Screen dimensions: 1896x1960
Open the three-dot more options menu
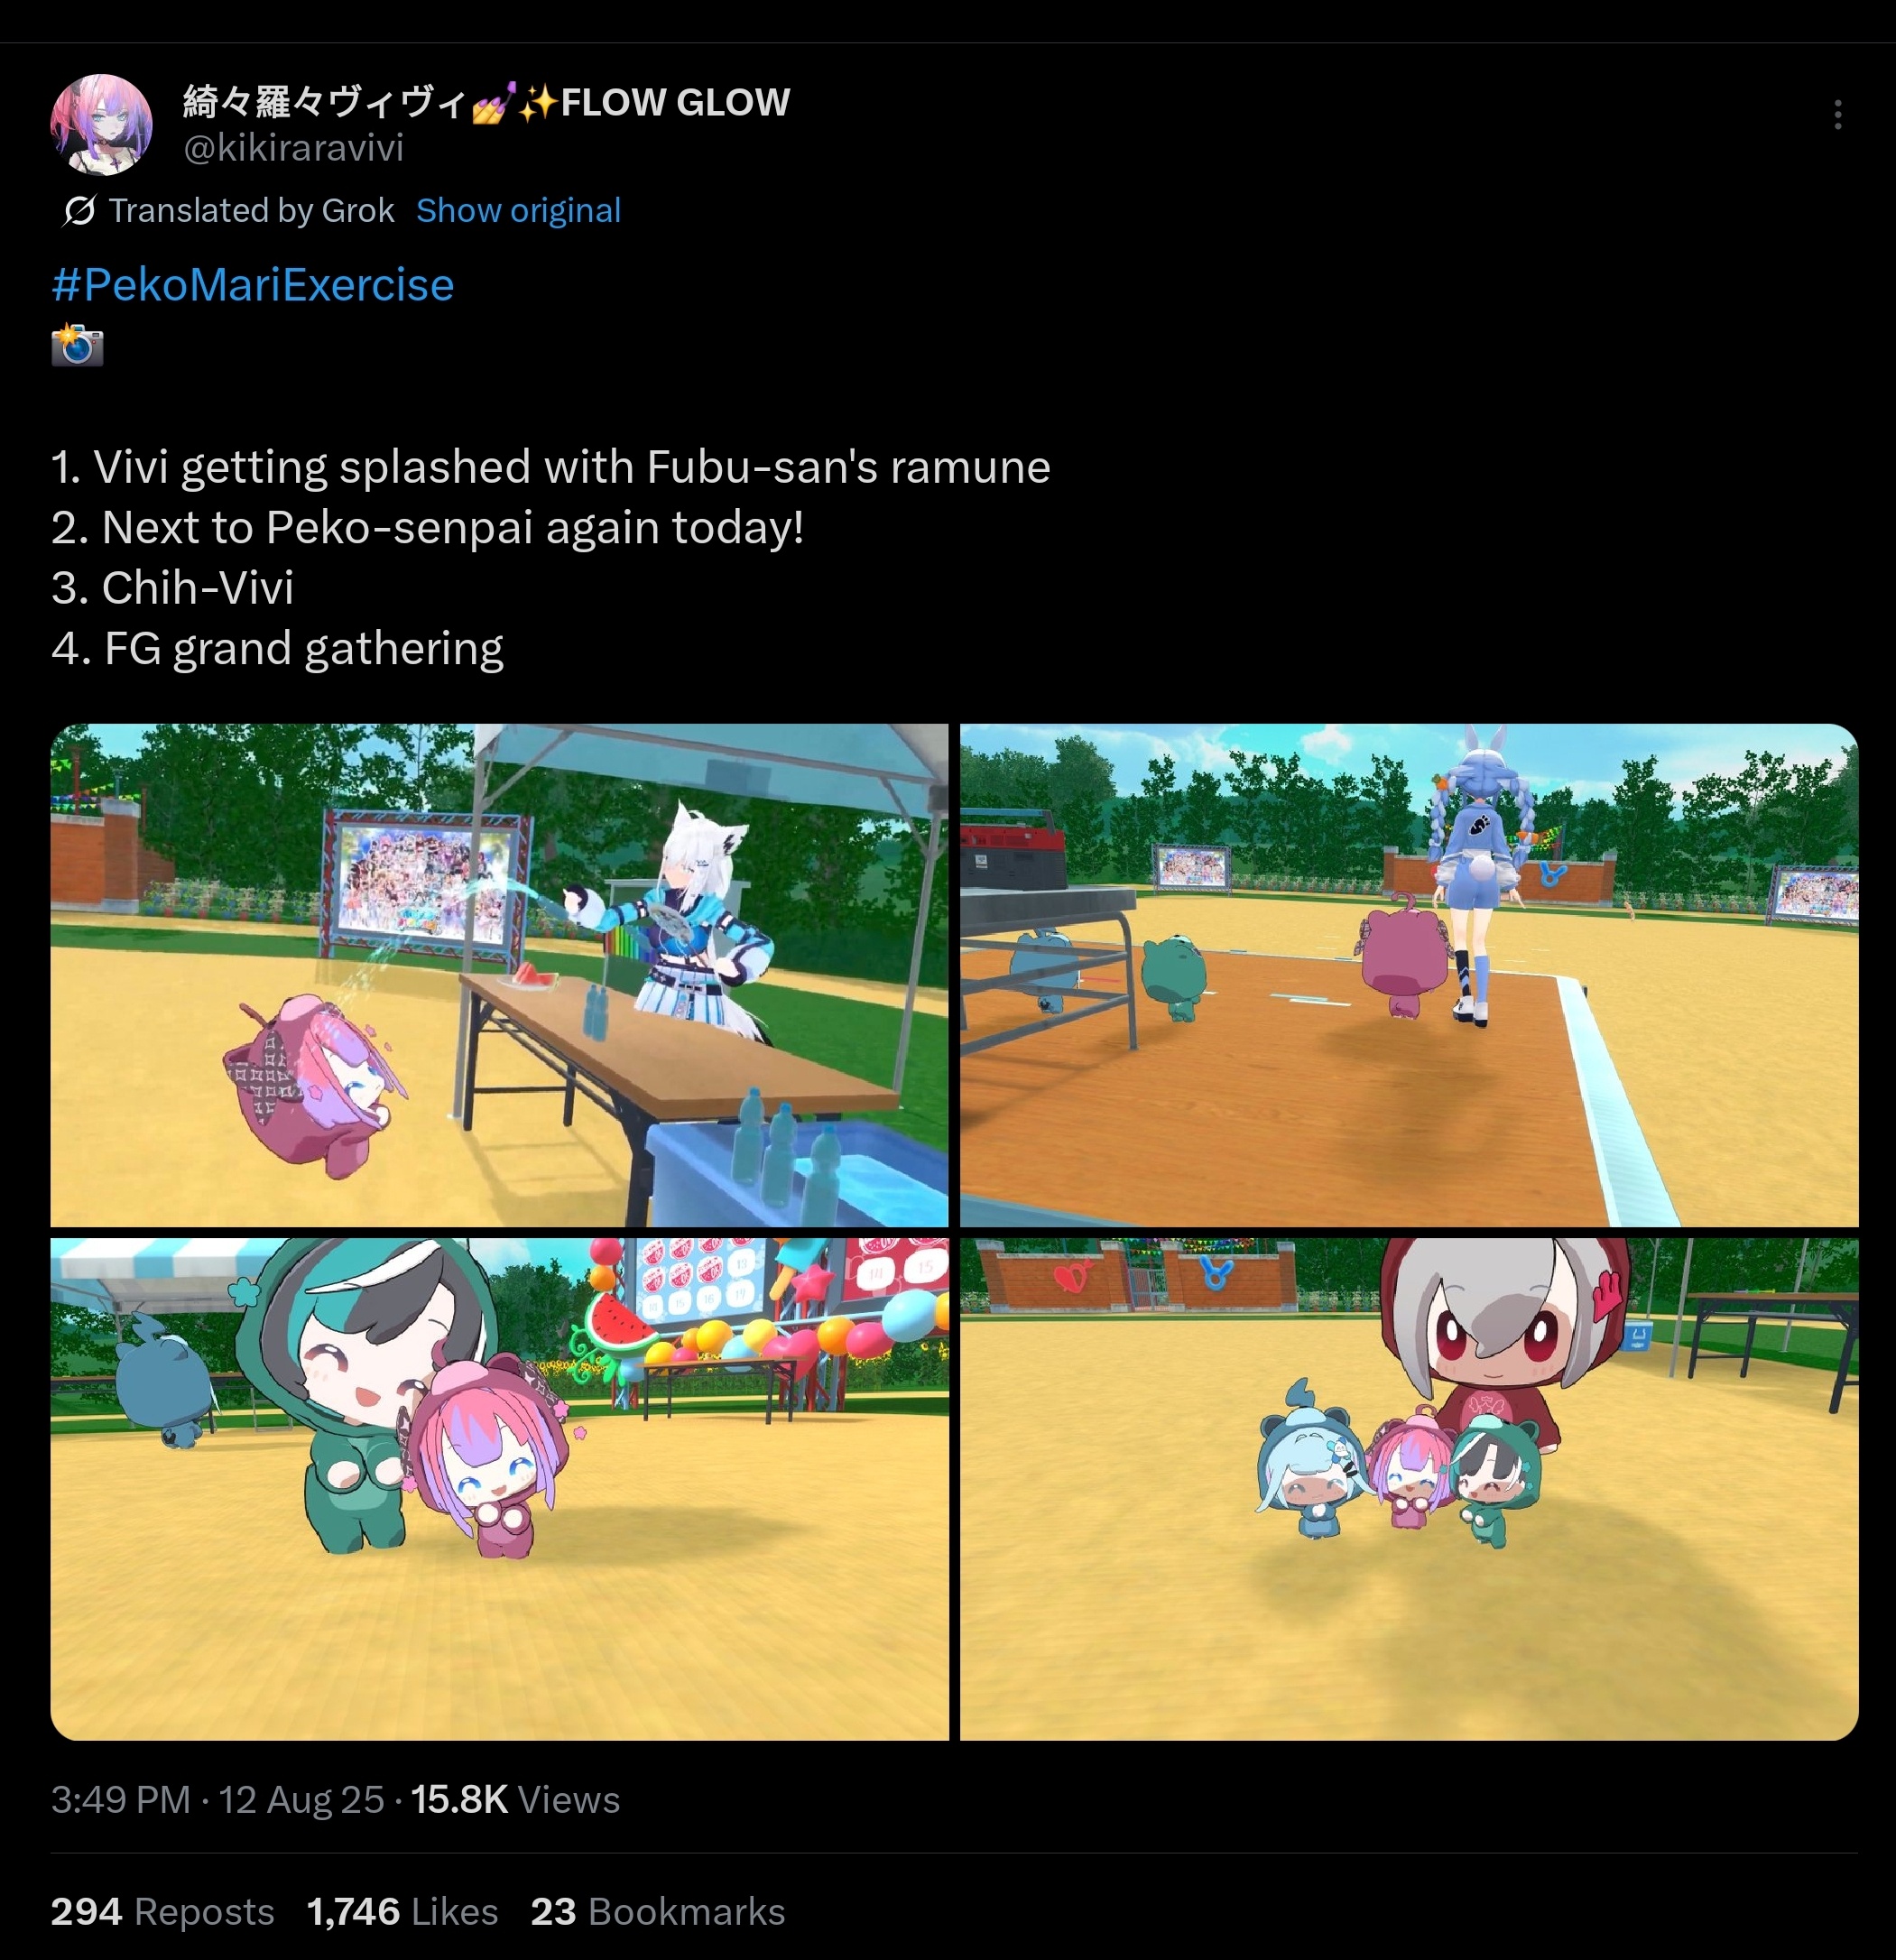click(x=1837, y=115)
